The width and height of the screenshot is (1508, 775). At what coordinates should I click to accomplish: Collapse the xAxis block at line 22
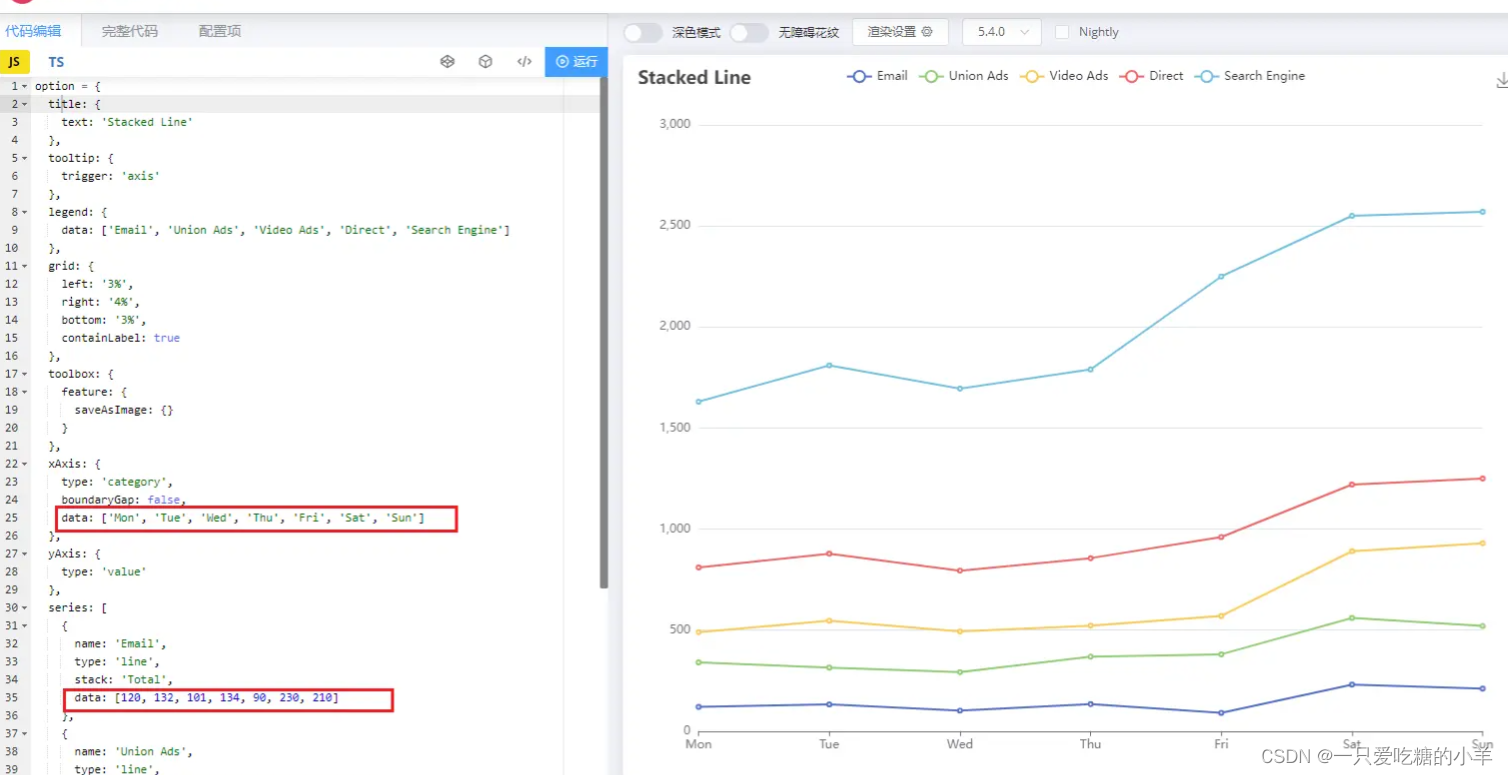tap(25, 464)
